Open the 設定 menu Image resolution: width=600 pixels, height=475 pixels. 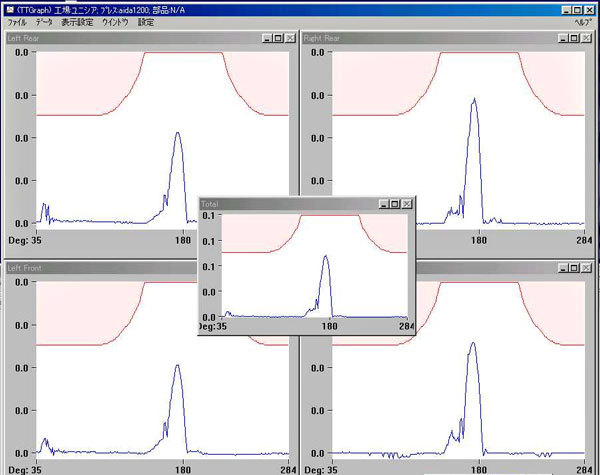tap(146, 21)
